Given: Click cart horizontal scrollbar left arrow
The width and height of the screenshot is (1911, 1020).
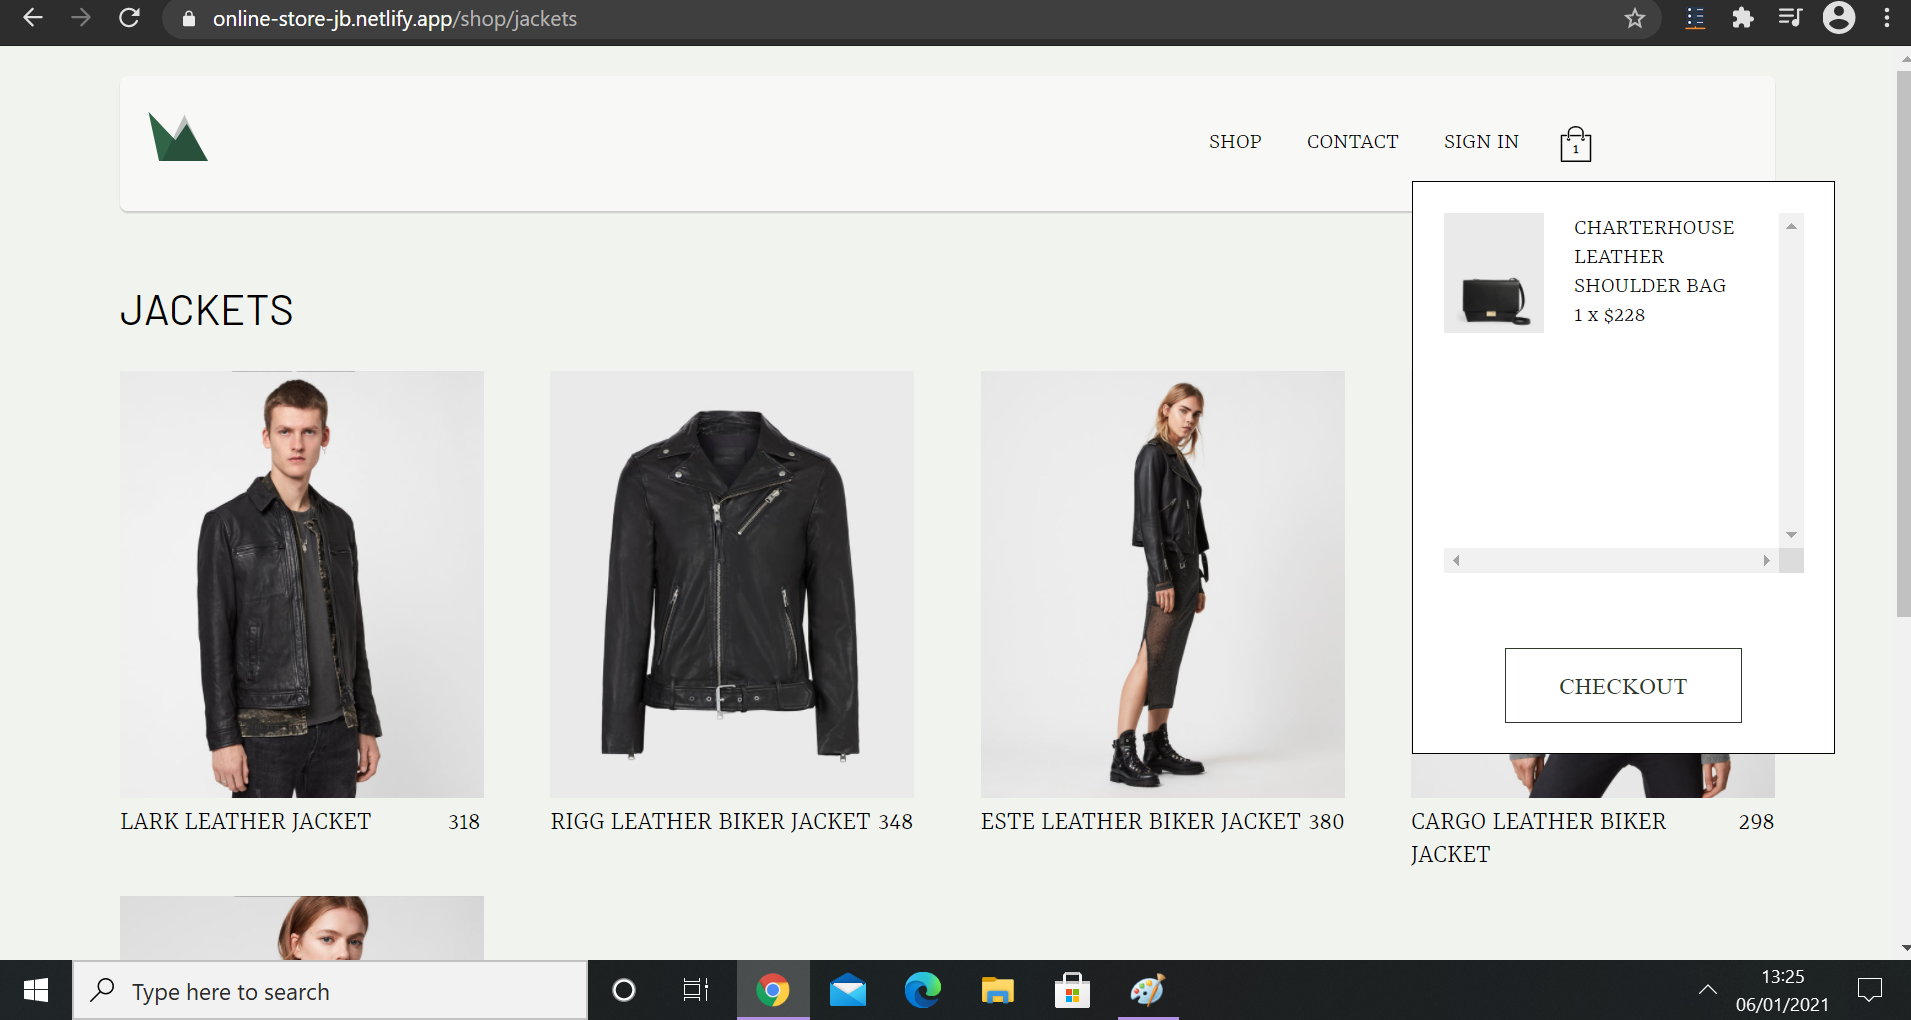Looking at the screenshot, I should pyautogui.click(x=1456, y=560).
